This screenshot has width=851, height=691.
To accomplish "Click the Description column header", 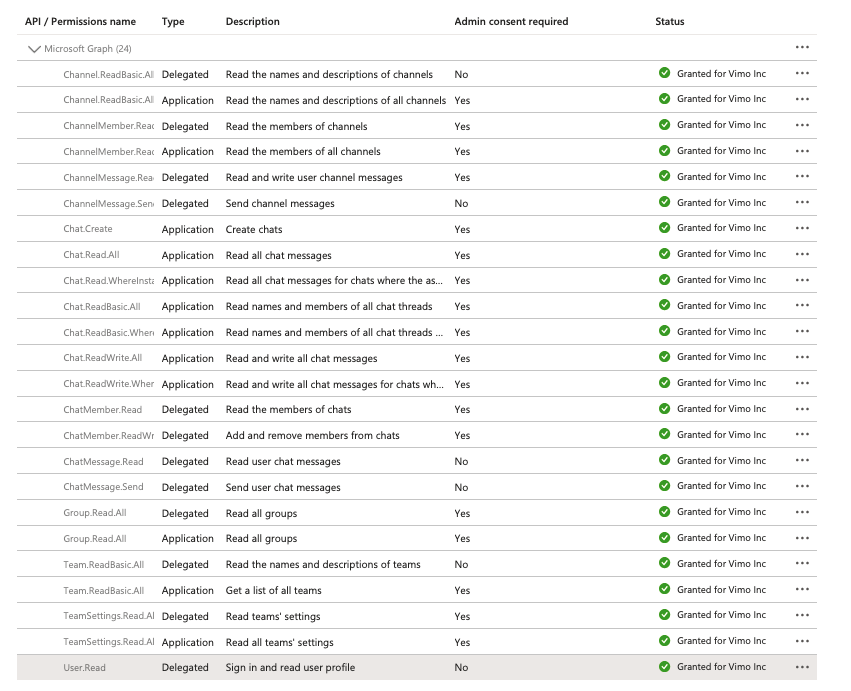I will pyautogui.click(x=252, y=22).
